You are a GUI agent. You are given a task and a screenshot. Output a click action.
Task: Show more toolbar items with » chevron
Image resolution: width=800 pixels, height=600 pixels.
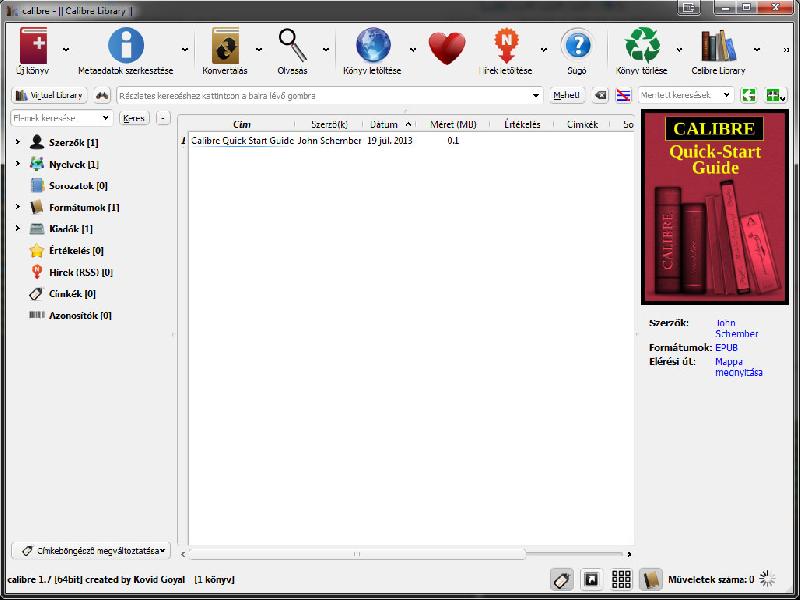click(786, 49)
